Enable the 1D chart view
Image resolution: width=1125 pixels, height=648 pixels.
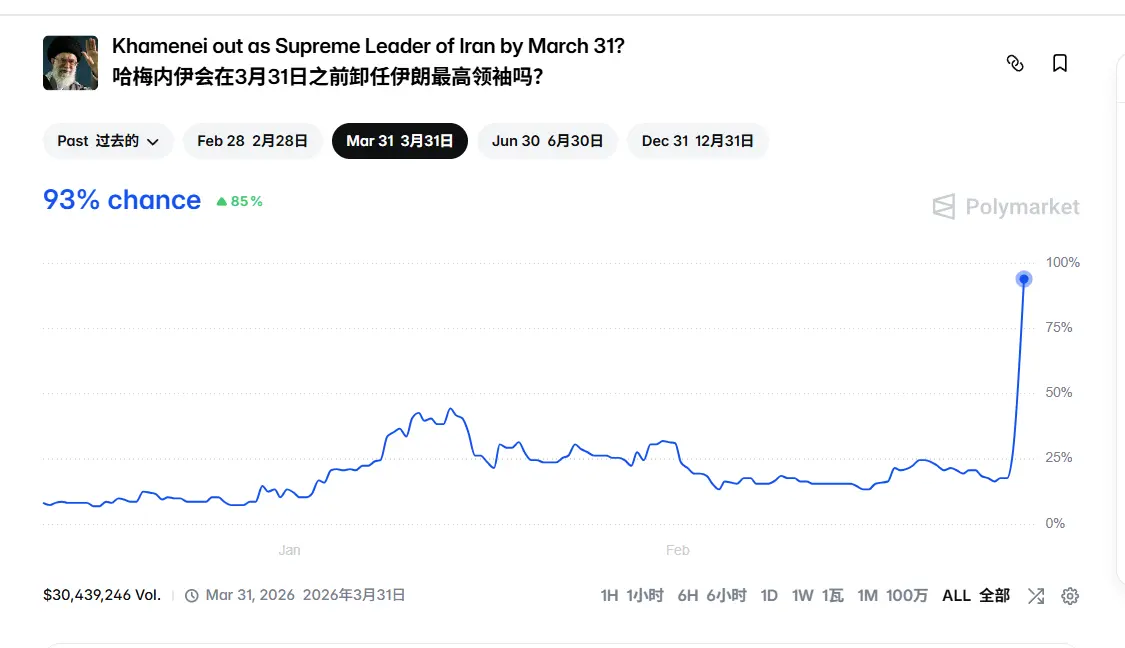coord(769,595)
